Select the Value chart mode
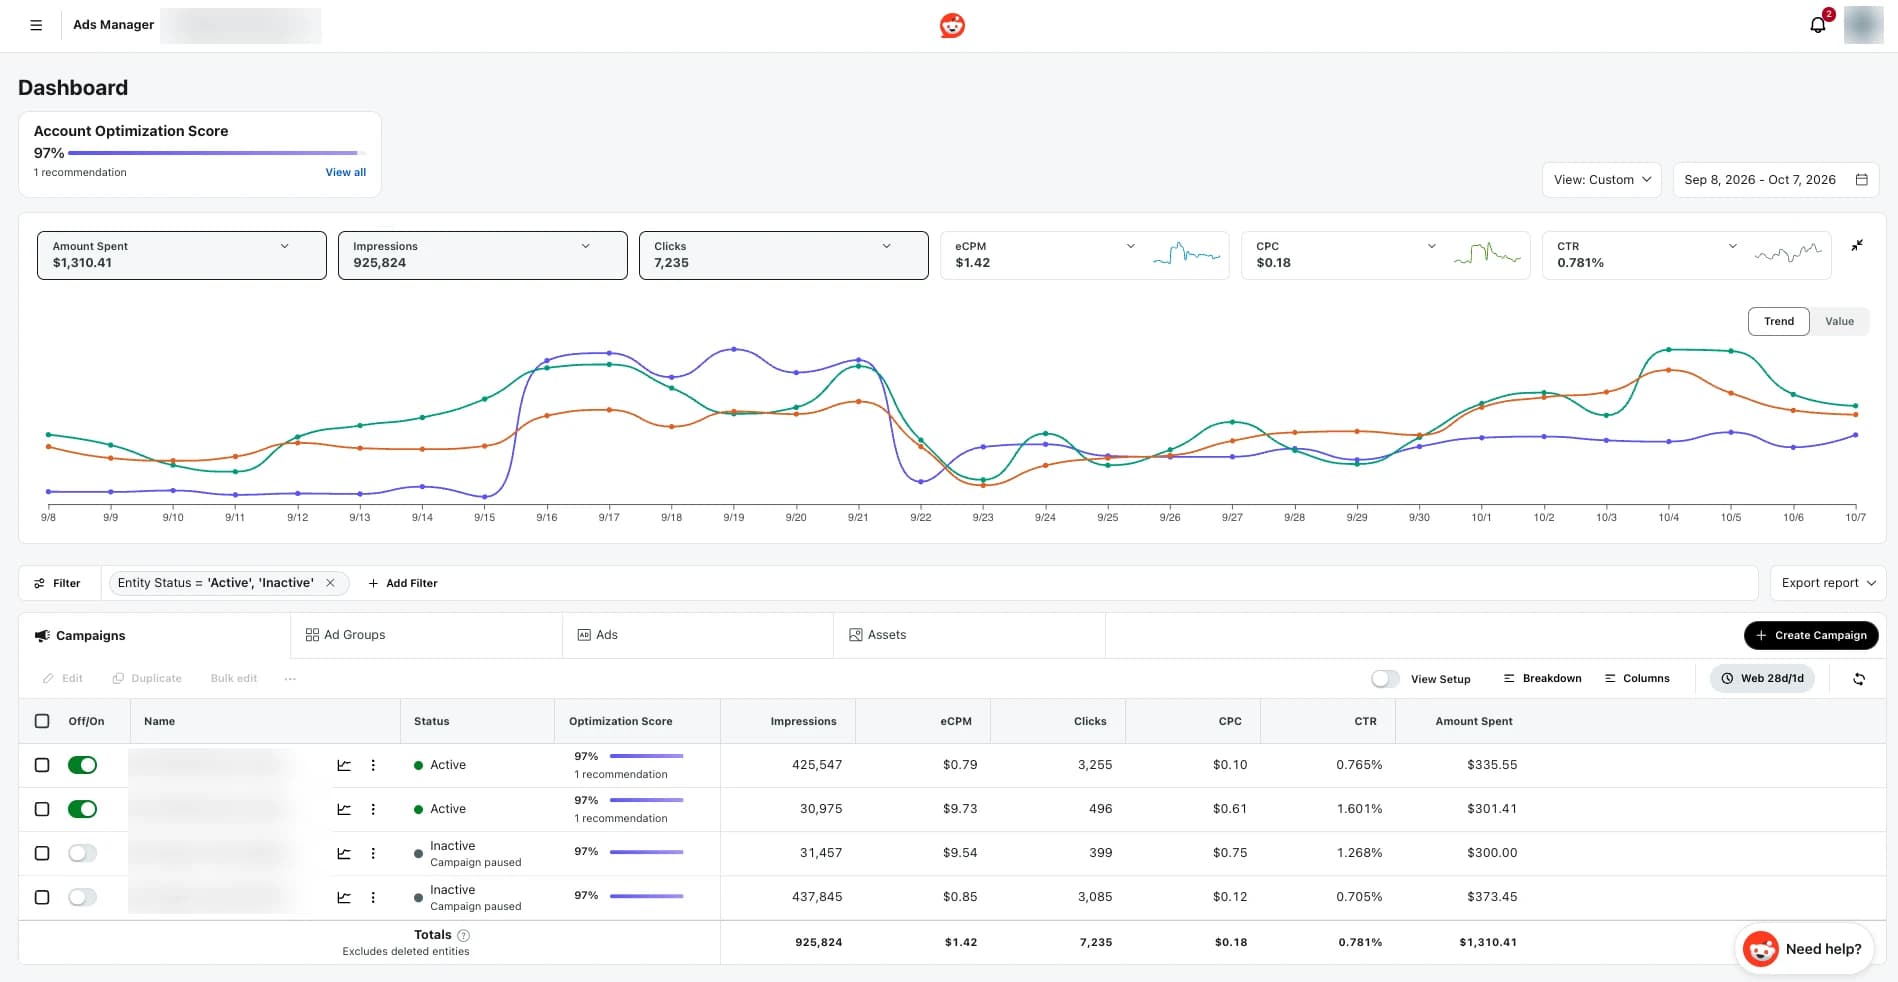The image size is (1898, 982). pyautogui.click(x=1839, y=322)
